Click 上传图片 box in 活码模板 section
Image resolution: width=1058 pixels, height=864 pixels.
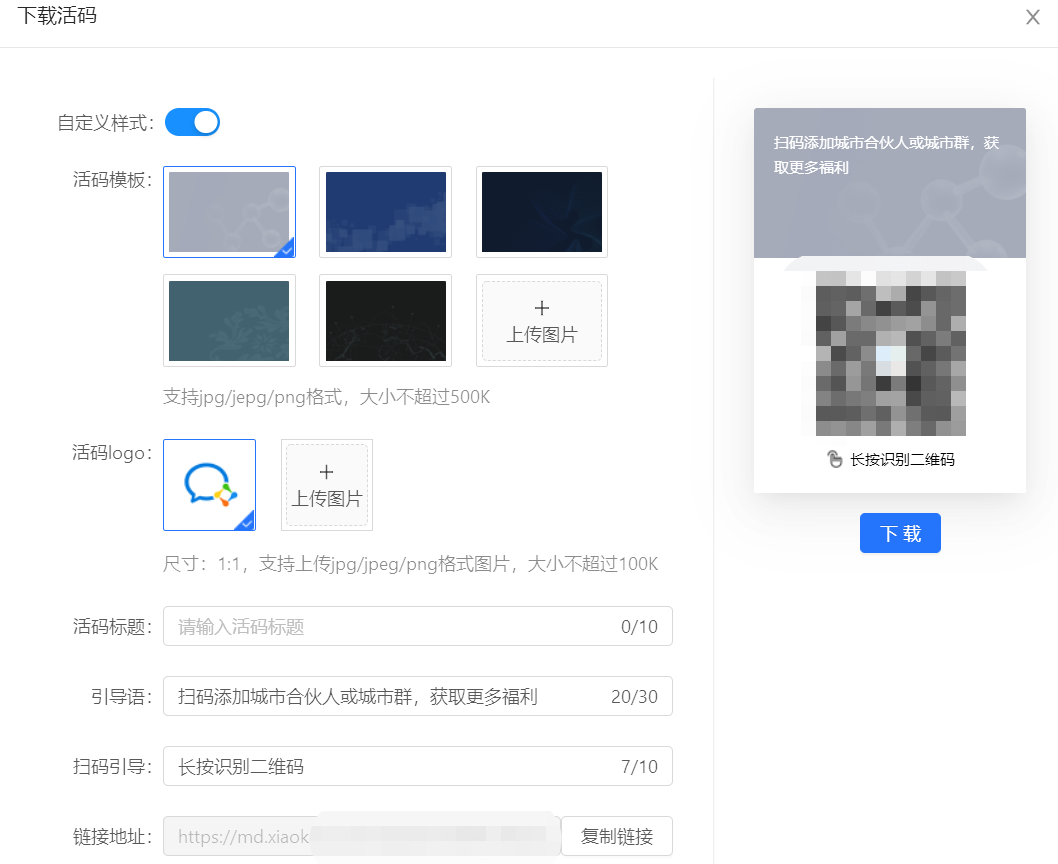pos(542,321)
